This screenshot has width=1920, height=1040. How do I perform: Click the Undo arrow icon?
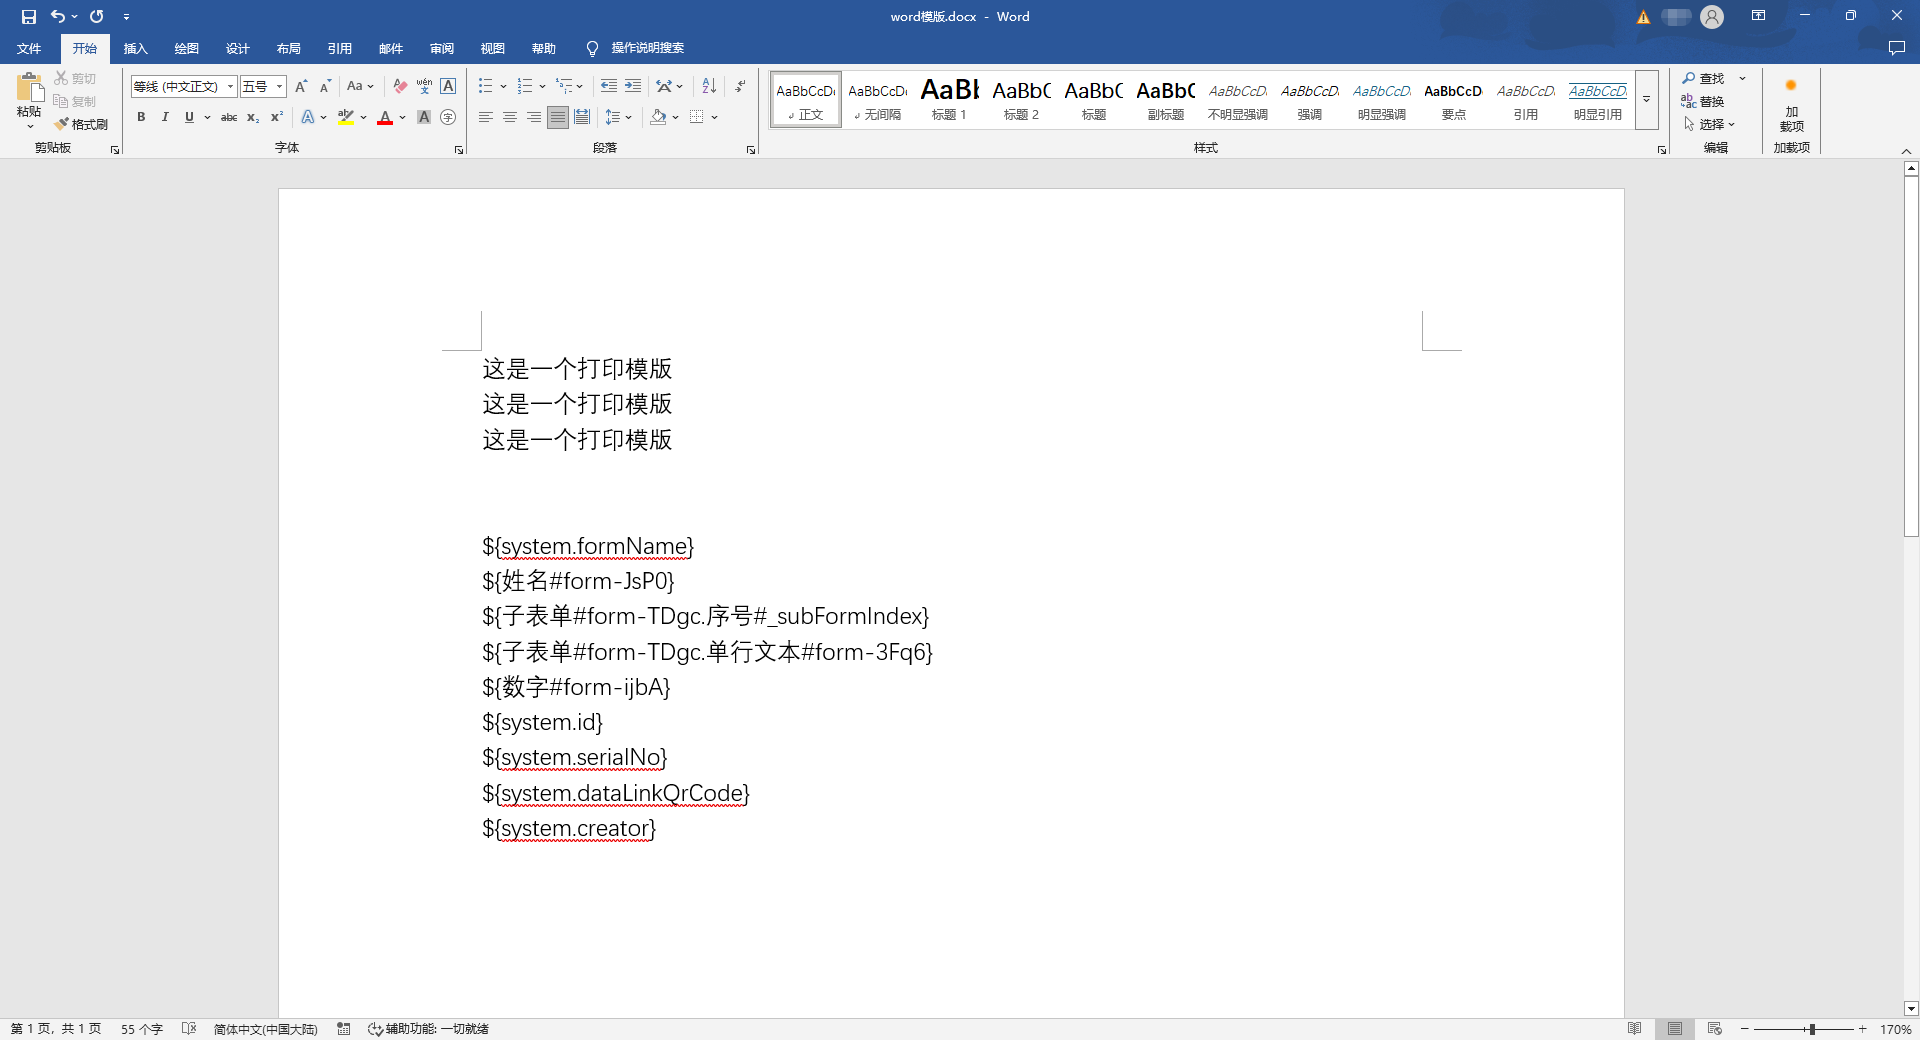(x=58, y=16)
